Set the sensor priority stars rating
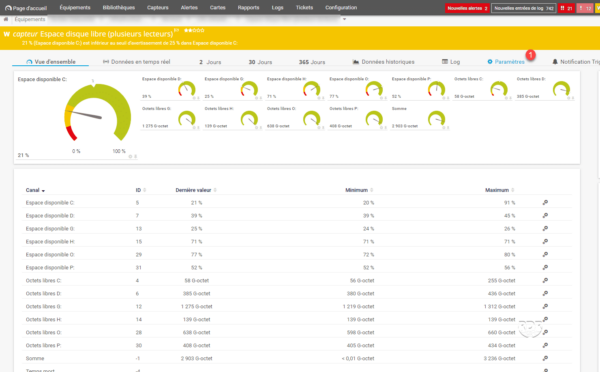600x372 pixels. pyautogui.click(x=194, y=30)
